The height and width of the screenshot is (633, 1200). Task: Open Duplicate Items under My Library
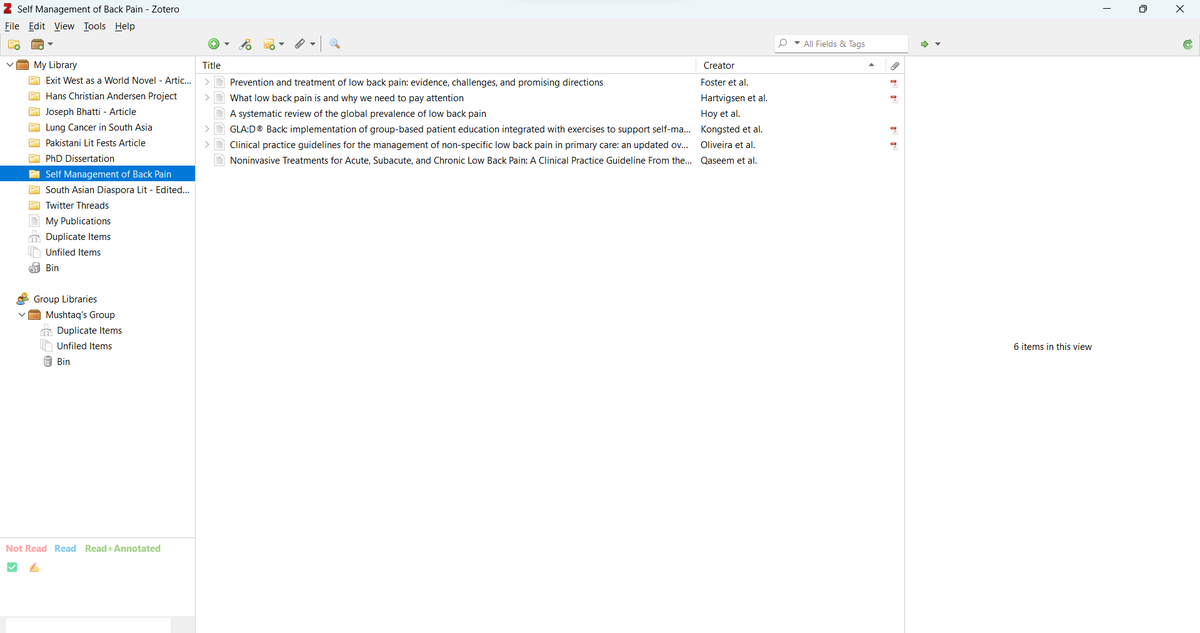78,237
